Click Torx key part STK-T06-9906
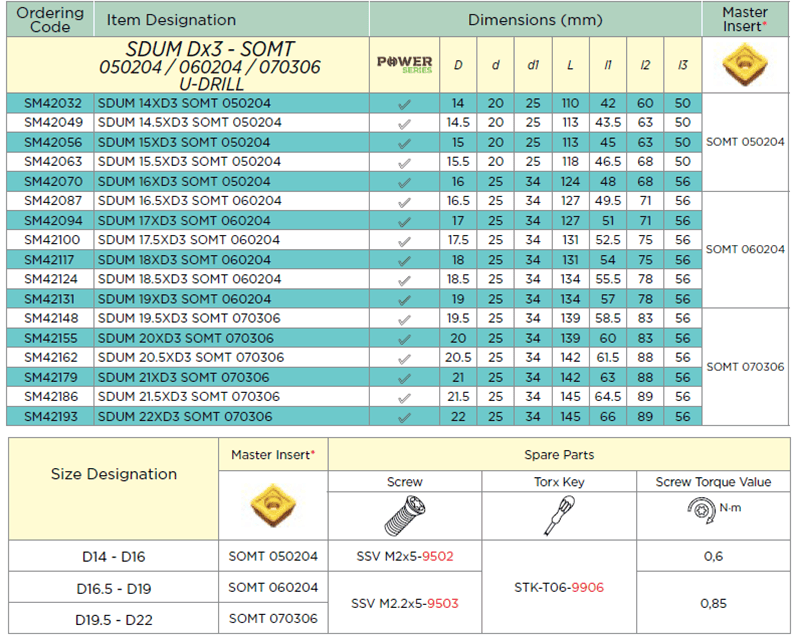Image resolution: width=800 pixels, height=638 pixels. coord(559,587)
